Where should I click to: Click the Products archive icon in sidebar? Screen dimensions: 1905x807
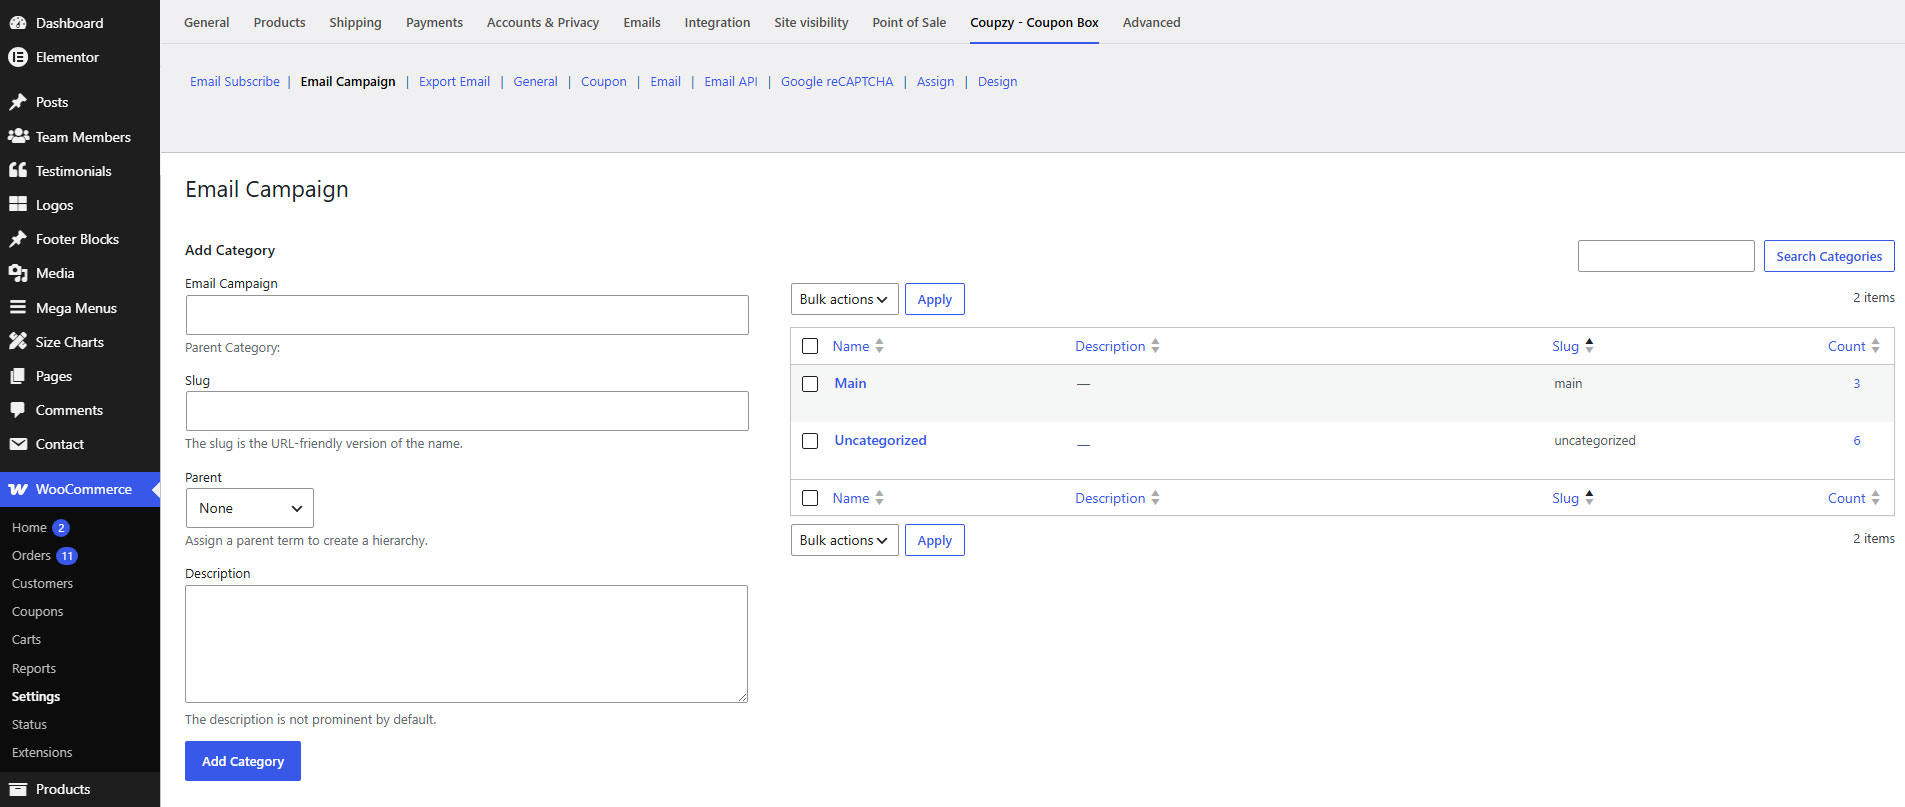pos(18,789)
